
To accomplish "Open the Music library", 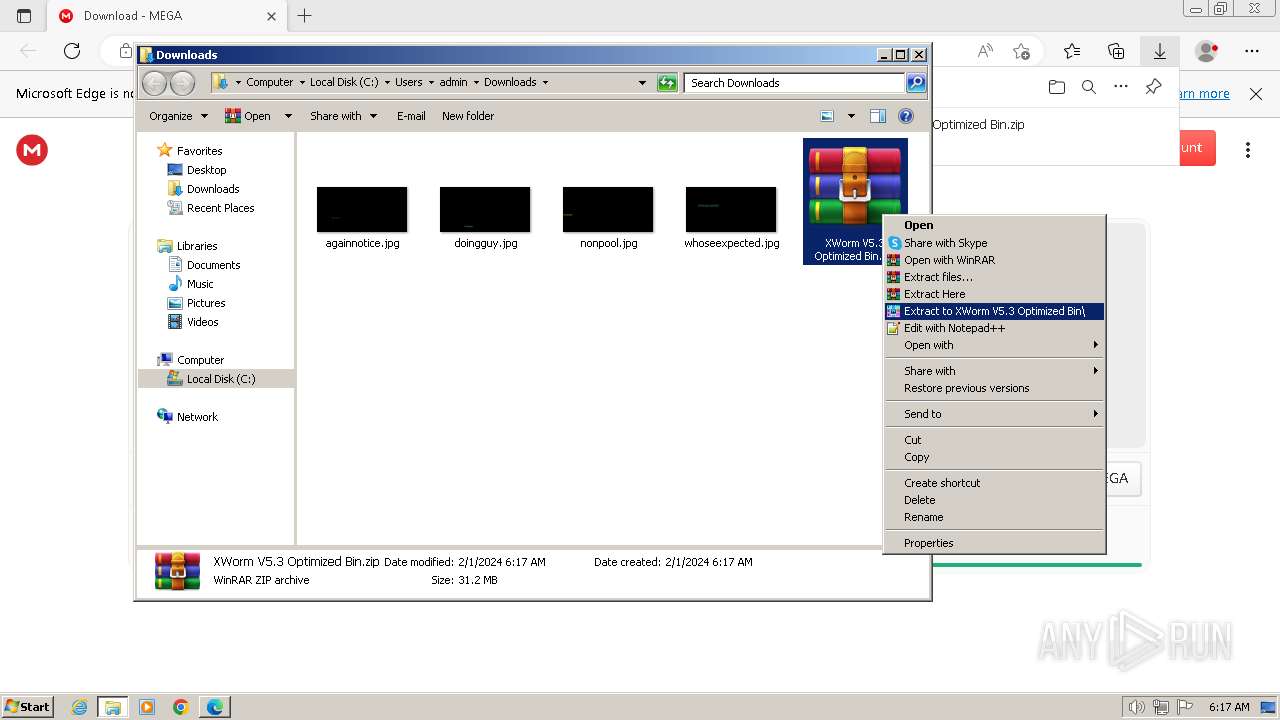I will click(x=200, y=284).
